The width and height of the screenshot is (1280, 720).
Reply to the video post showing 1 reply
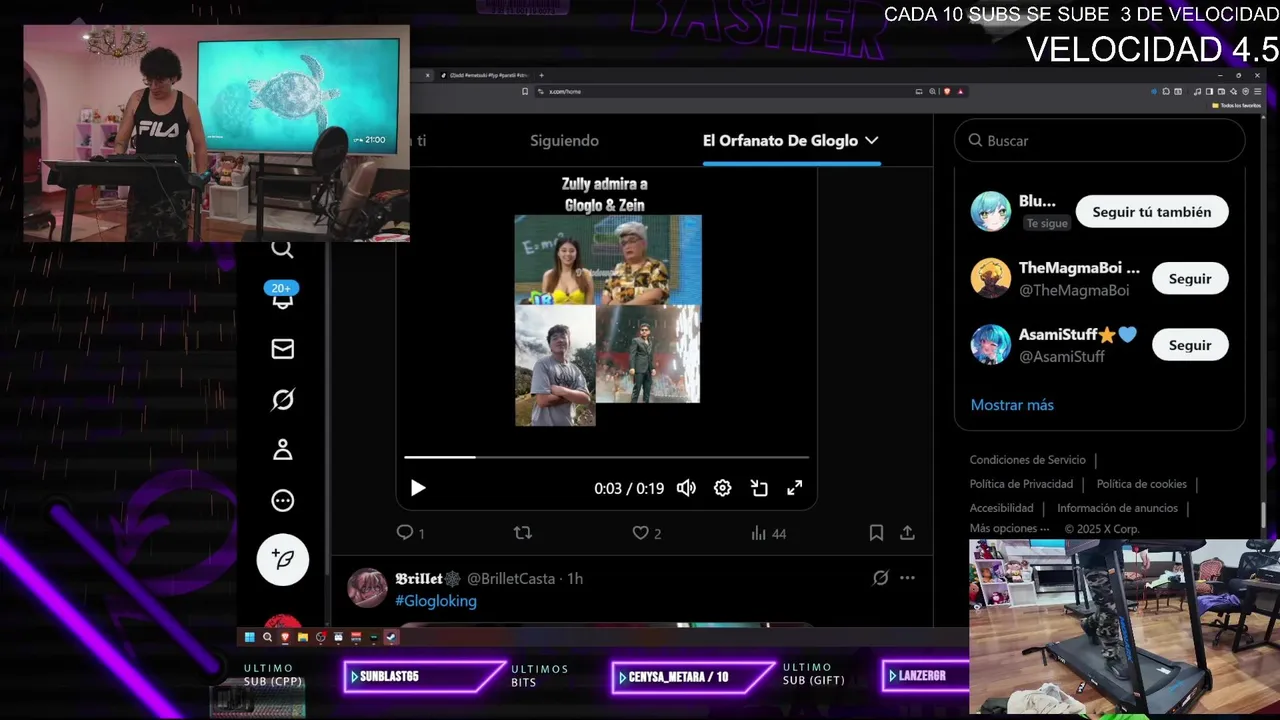(x=410, y=533)
